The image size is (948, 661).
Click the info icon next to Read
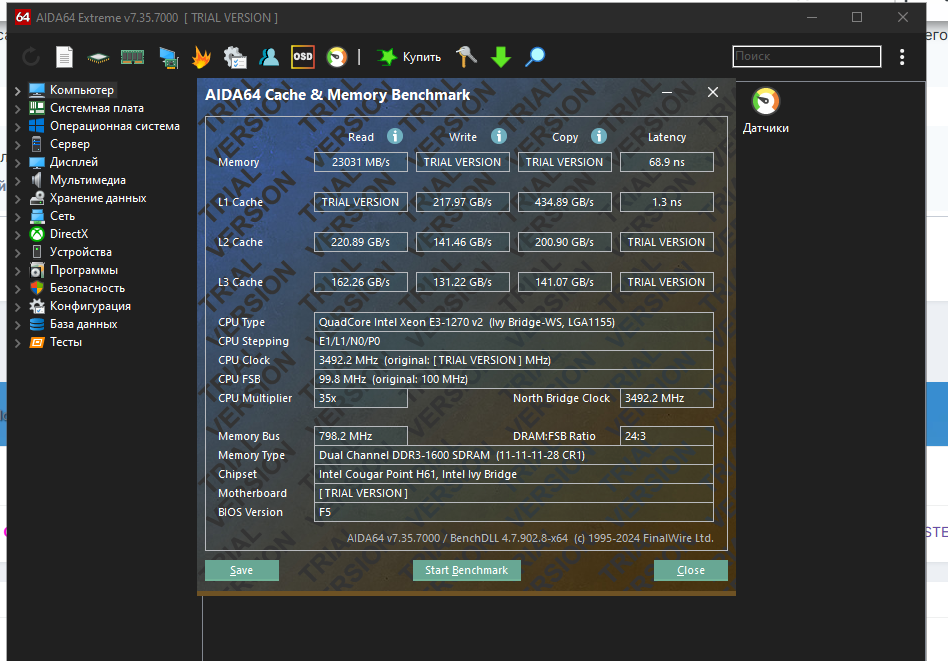pyautogui.click(x=395, y=137)
